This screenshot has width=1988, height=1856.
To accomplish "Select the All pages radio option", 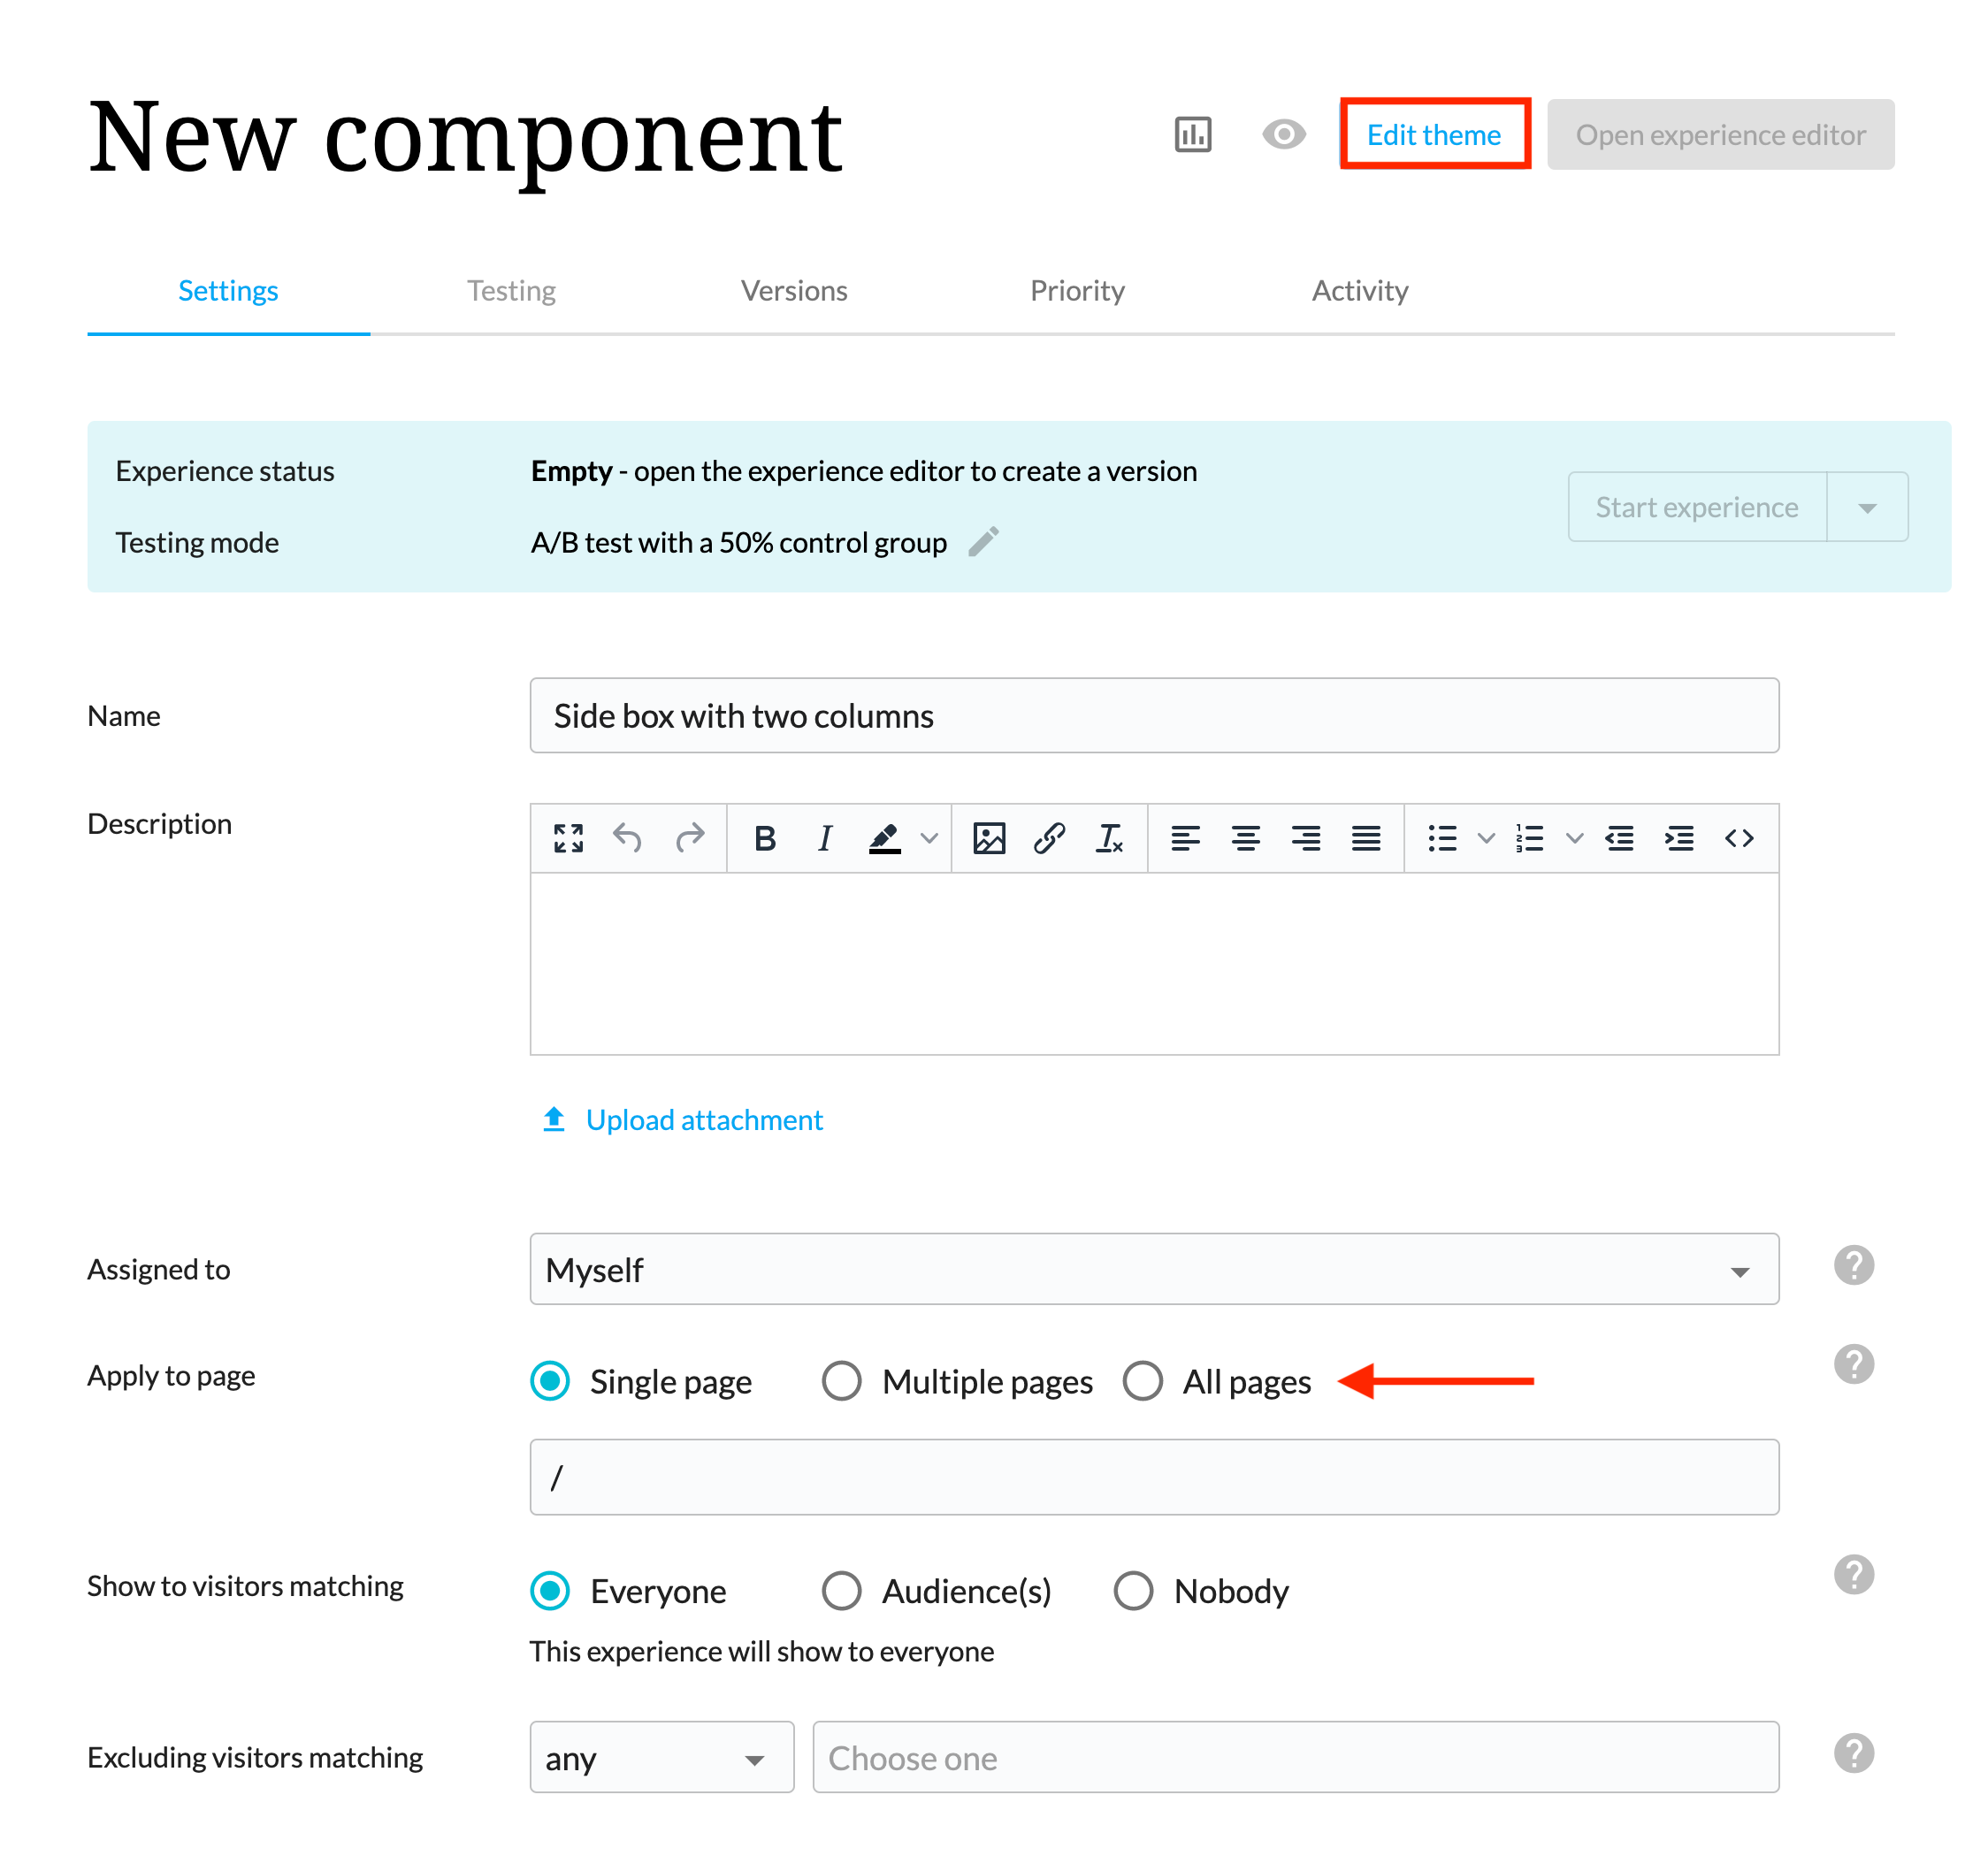I will pyautogui.click(x=1142, y=1381).
